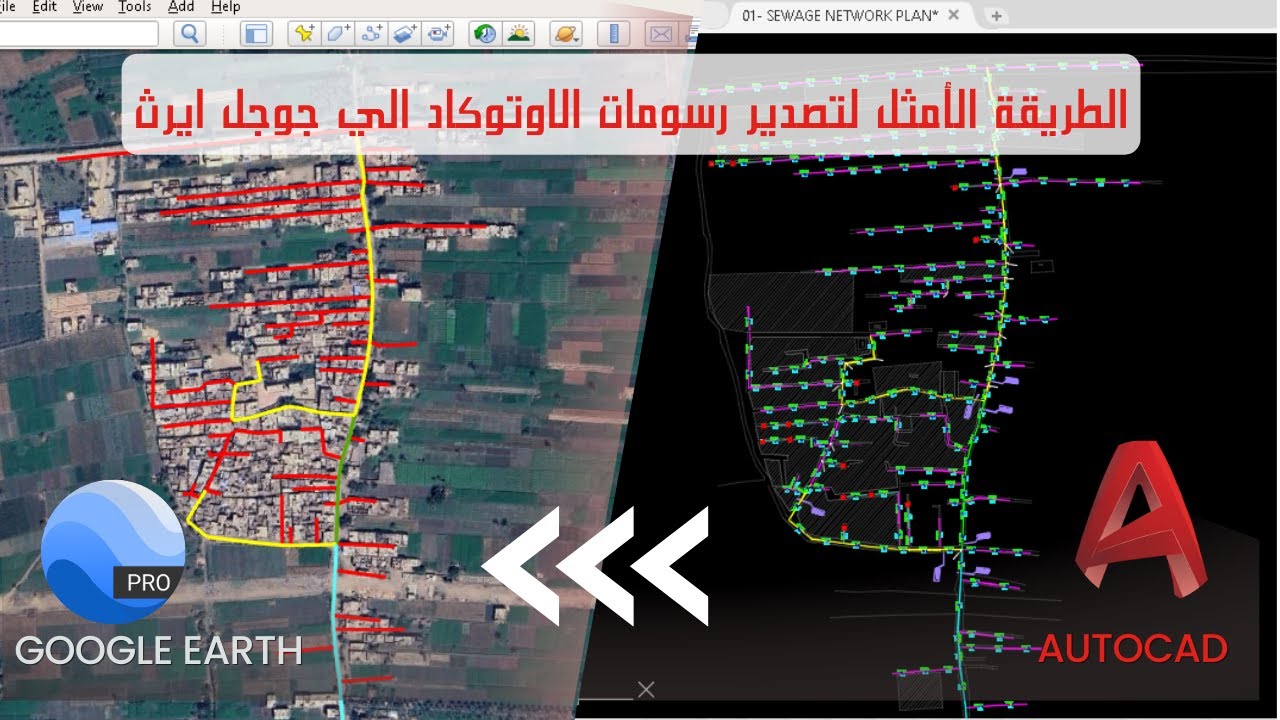Close the SEWAGE NETWORK PLAN drawing tab
Image resolution: width=1280 pixels, height=720 pixels.
pos(953,15)
